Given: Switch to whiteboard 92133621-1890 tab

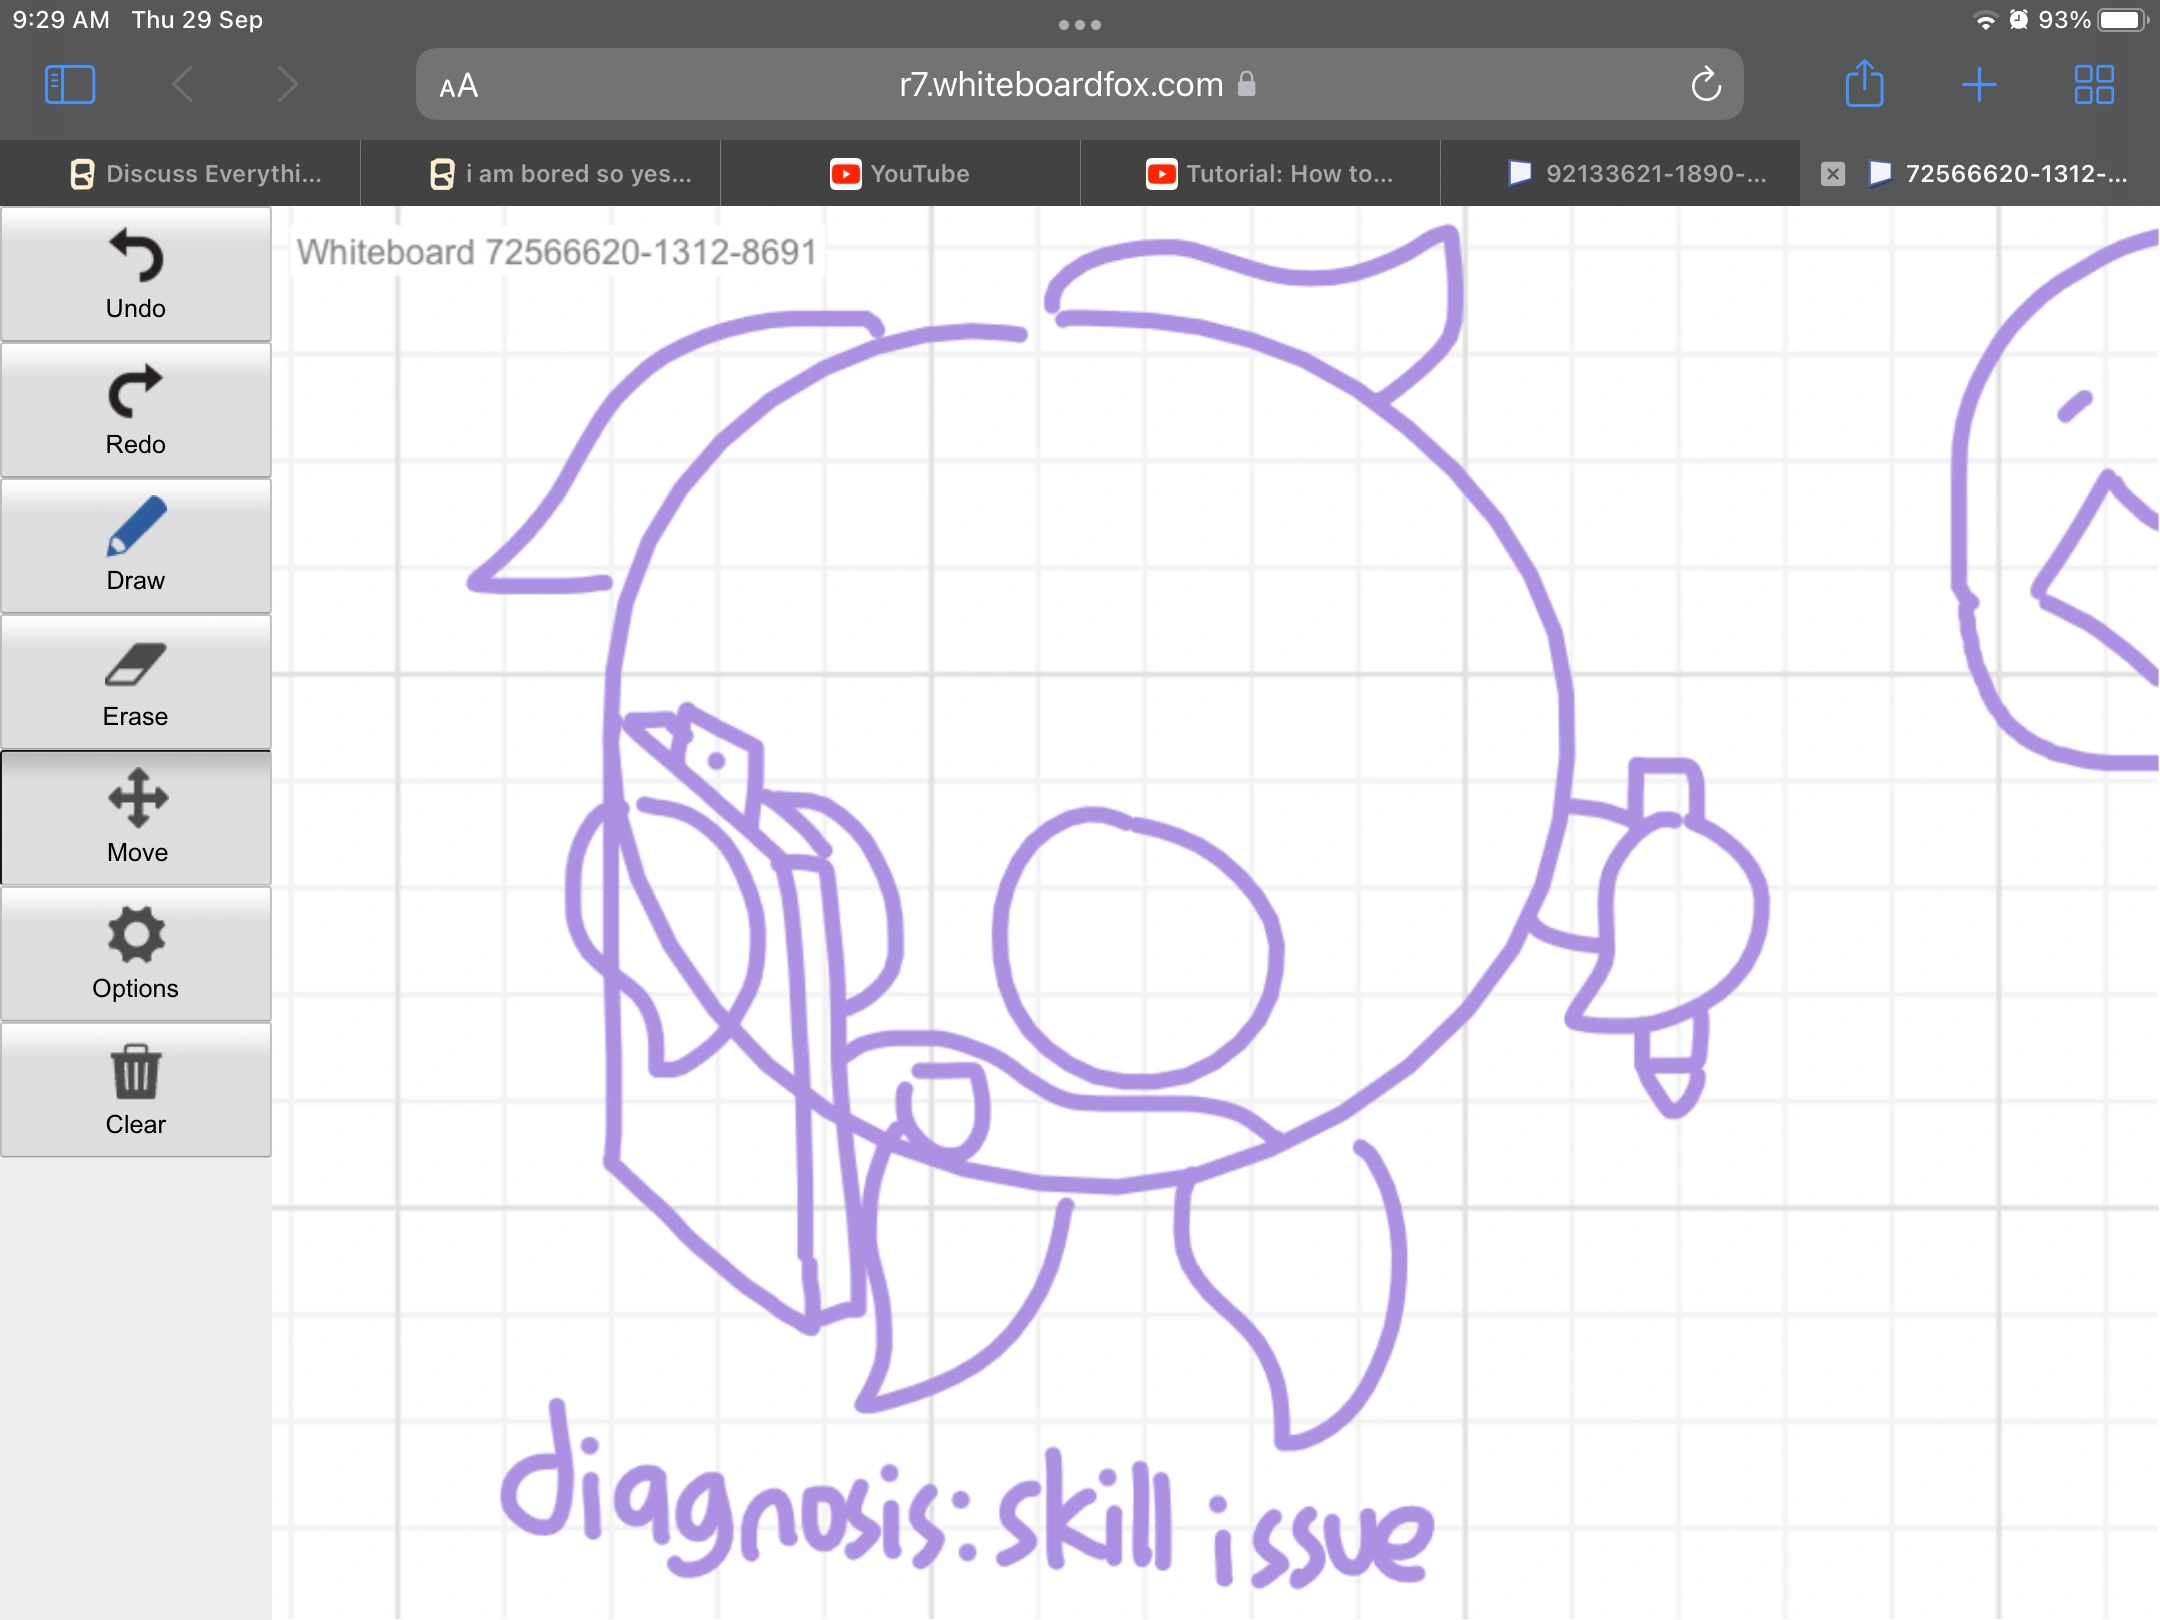Looking at the screenshot, I should pyautogui.click(x=1620, y=173).
